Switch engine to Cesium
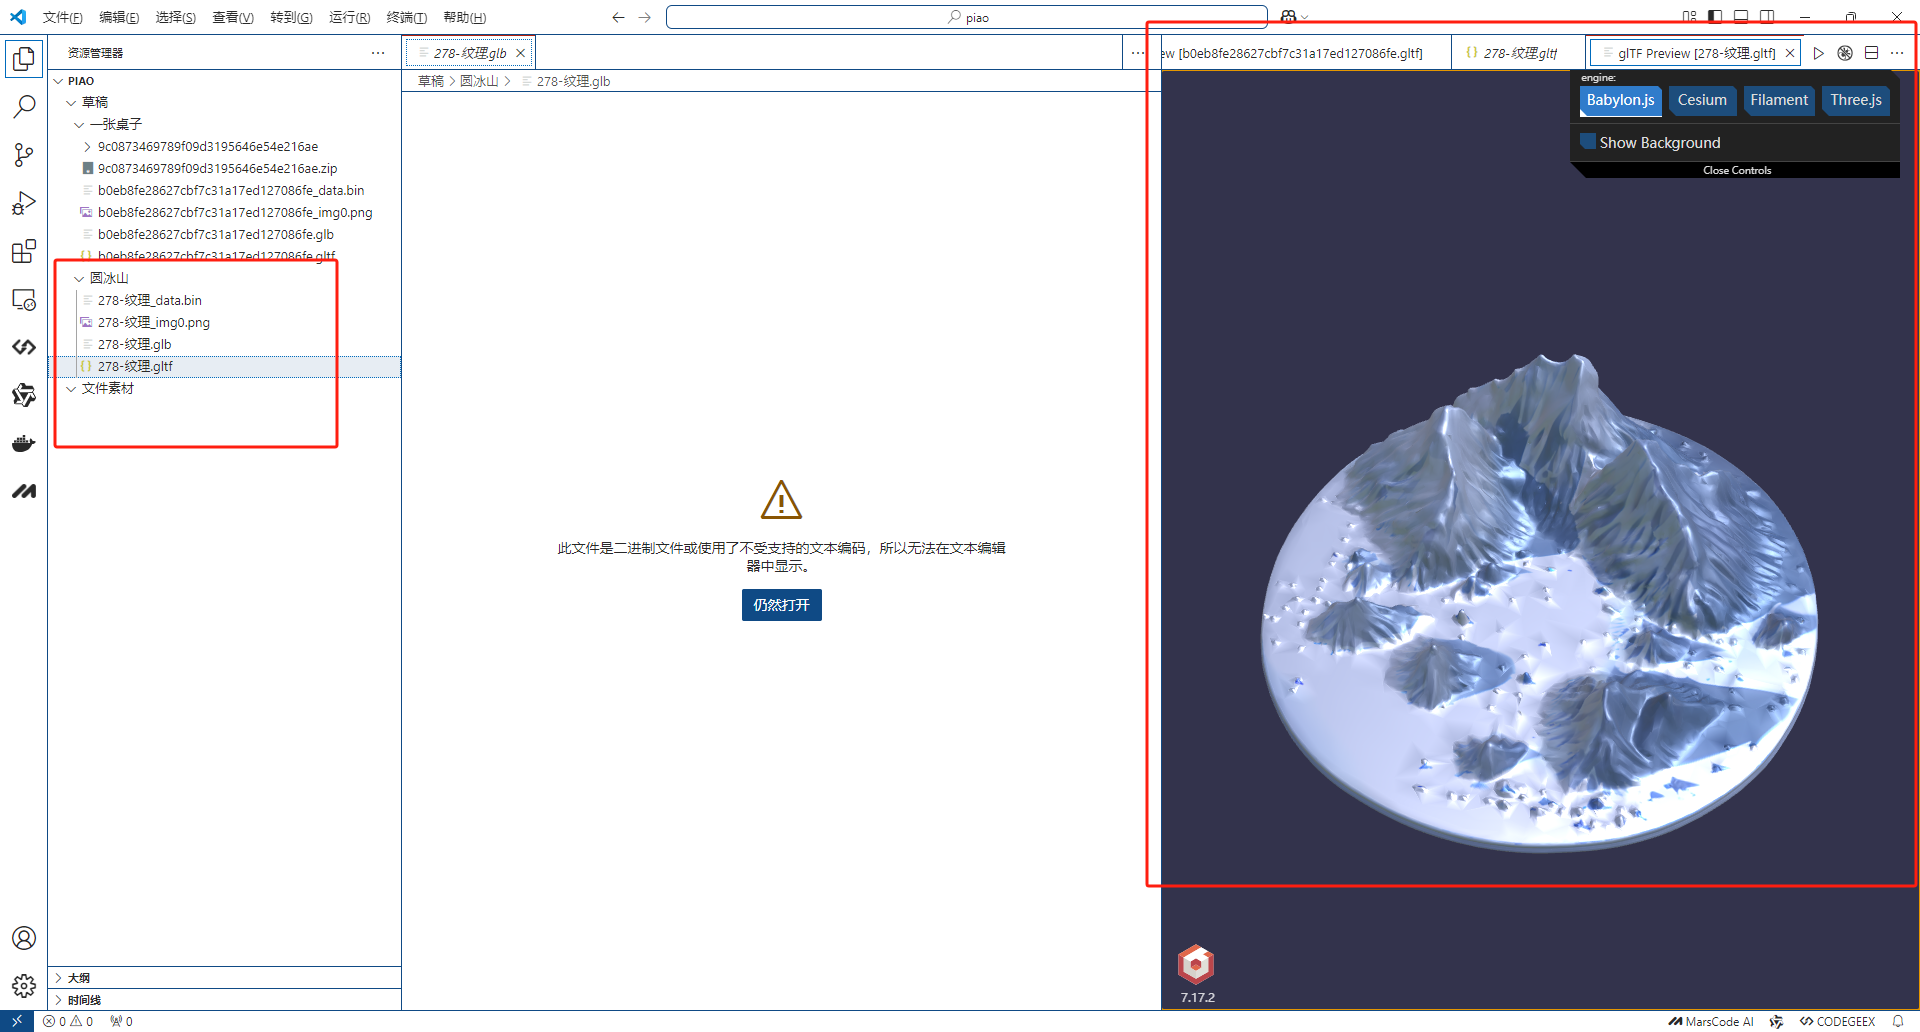 [1701, 100]
